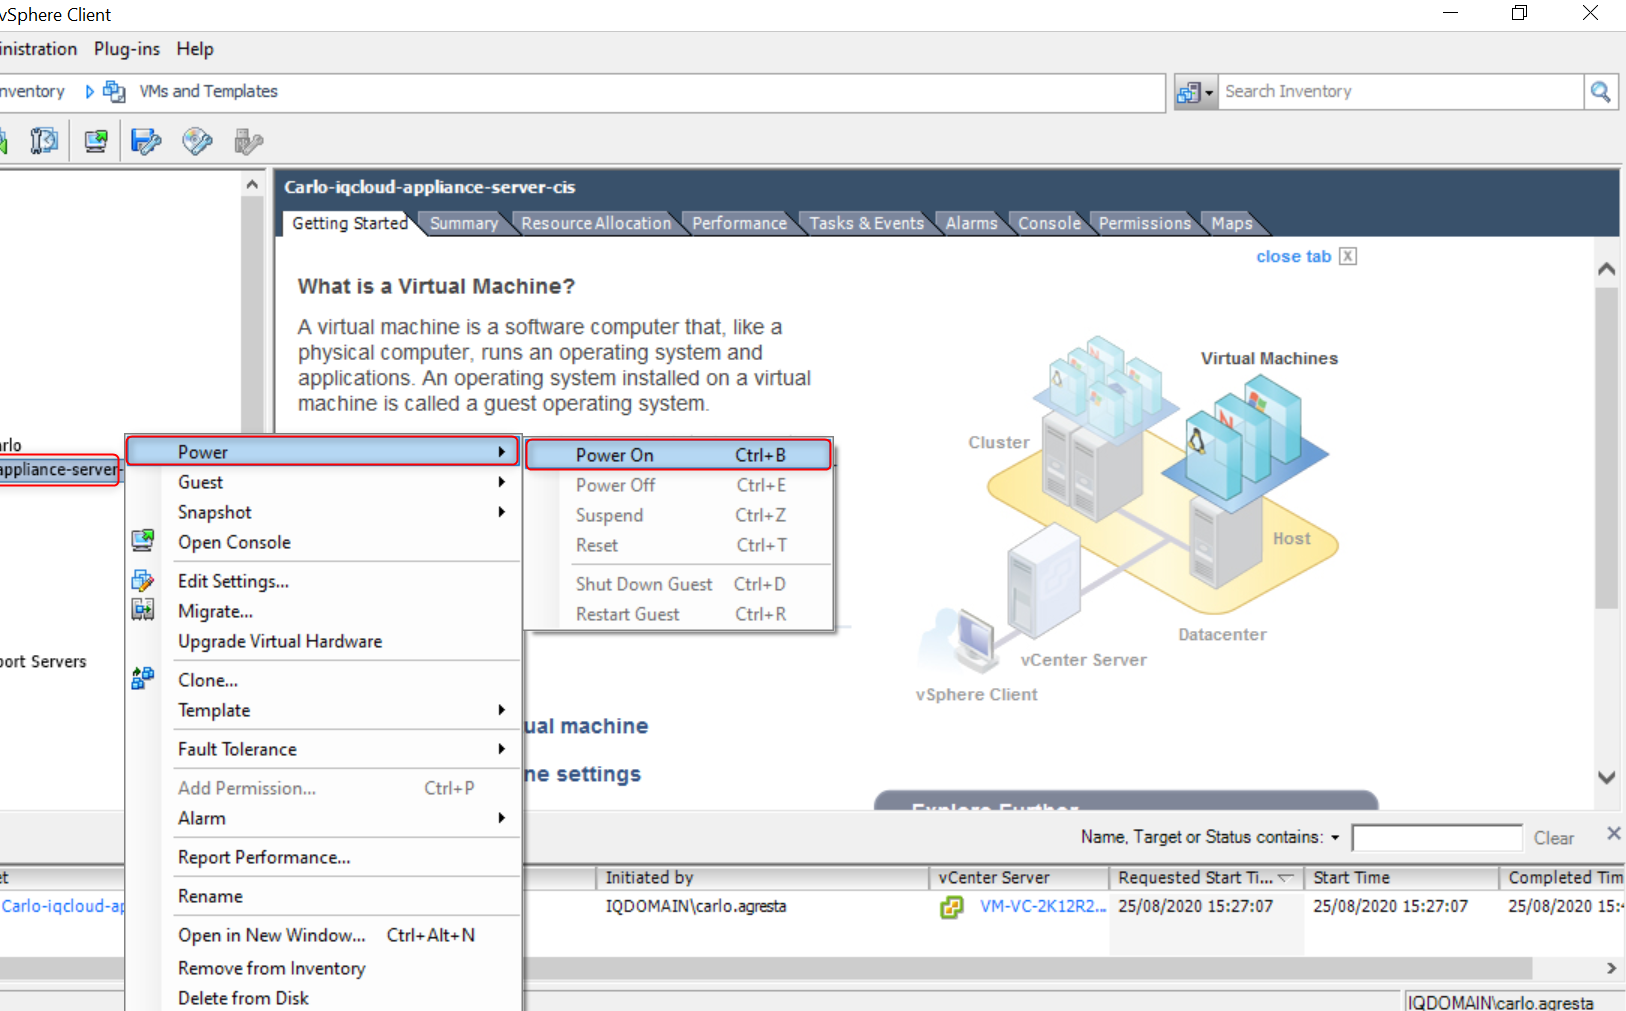Select Clone... in the context menu
1626x1011 pixels.
coord(208,680)
